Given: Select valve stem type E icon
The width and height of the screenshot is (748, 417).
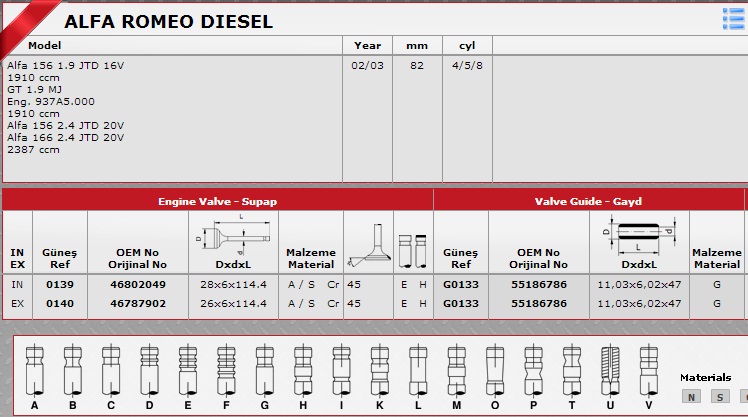Looking at the screenshot, I should [187, 371].
